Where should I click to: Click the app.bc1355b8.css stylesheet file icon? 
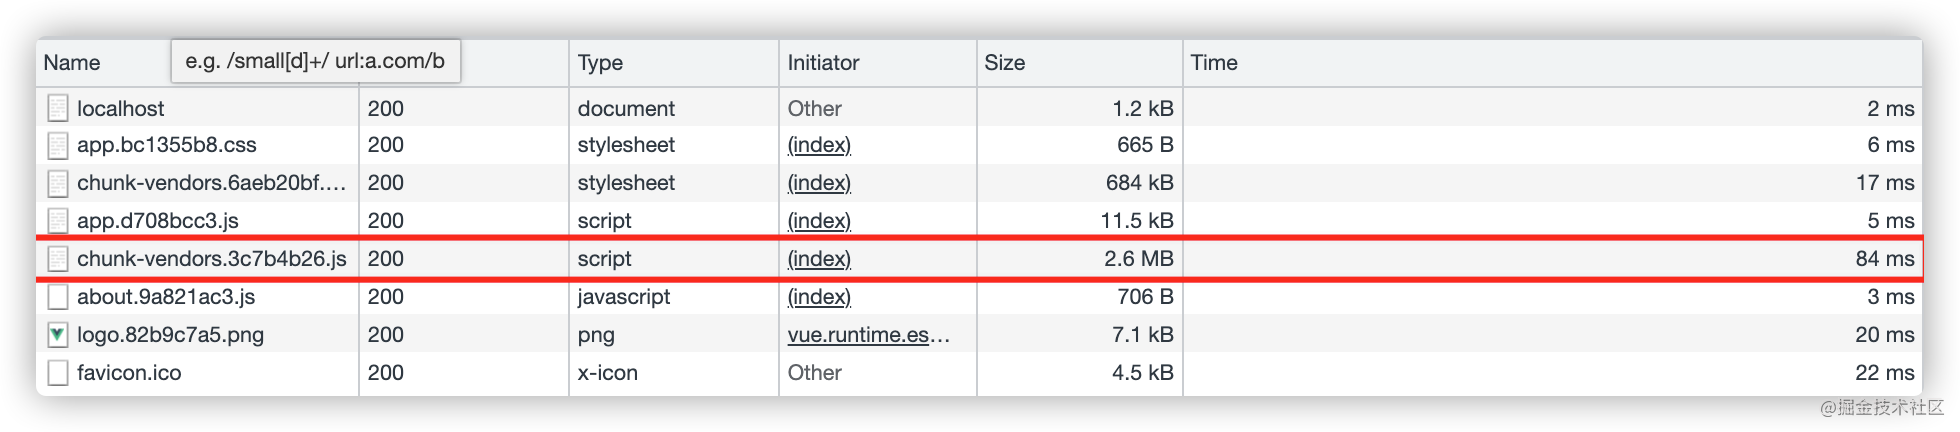tap(58, 146)
